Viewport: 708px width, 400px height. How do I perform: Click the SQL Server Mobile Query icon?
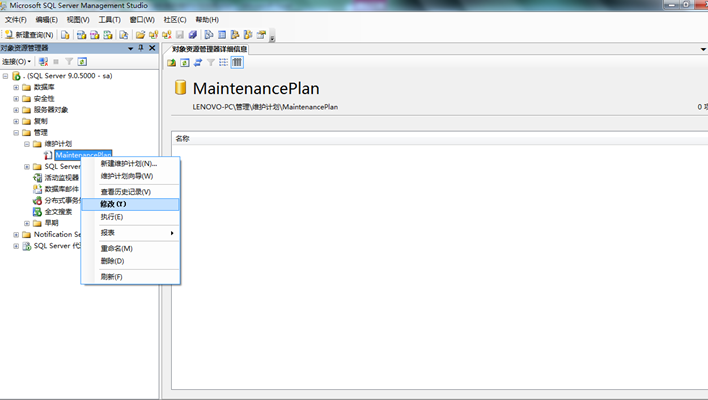click(x=123, y=35)
